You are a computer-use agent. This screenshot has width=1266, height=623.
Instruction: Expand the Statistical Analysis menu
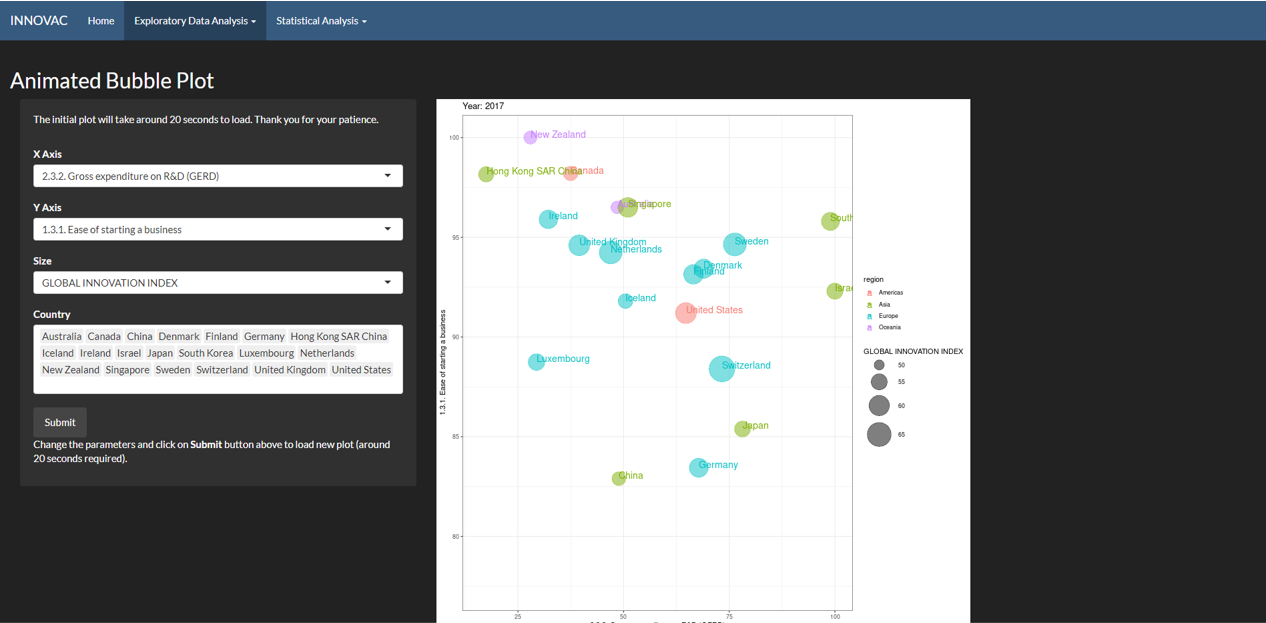pyautogui.click(x=321, y=20)
